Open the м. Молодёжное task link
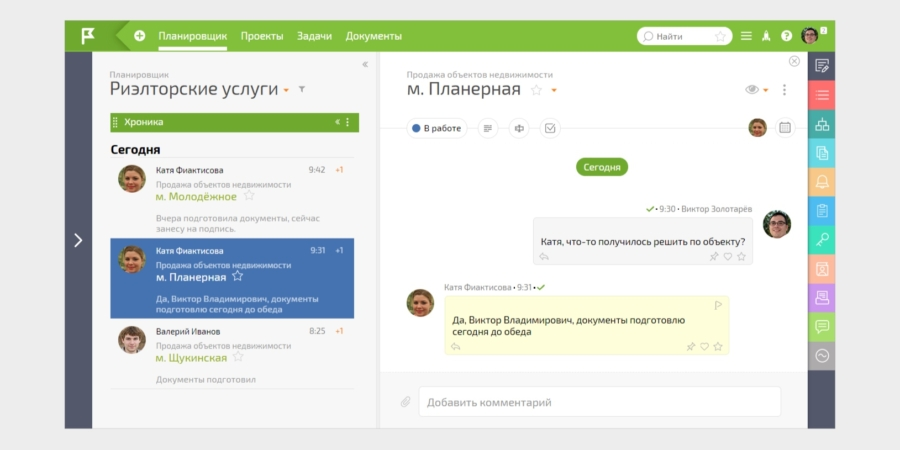The height and width of the screenshot is (450, 900). (x=196, y=196)
